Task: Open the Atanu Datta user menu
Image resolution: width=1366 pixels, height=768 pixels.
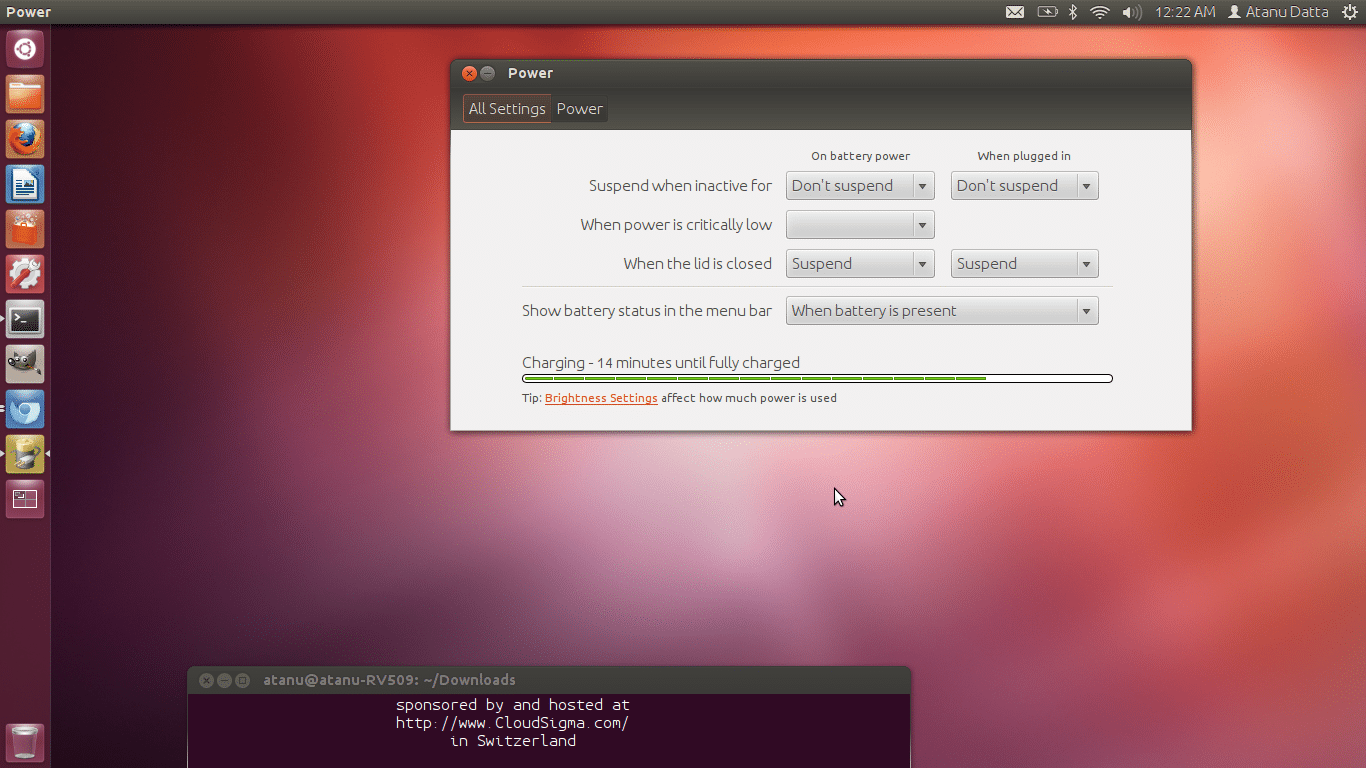Action: click(1278, 12)
